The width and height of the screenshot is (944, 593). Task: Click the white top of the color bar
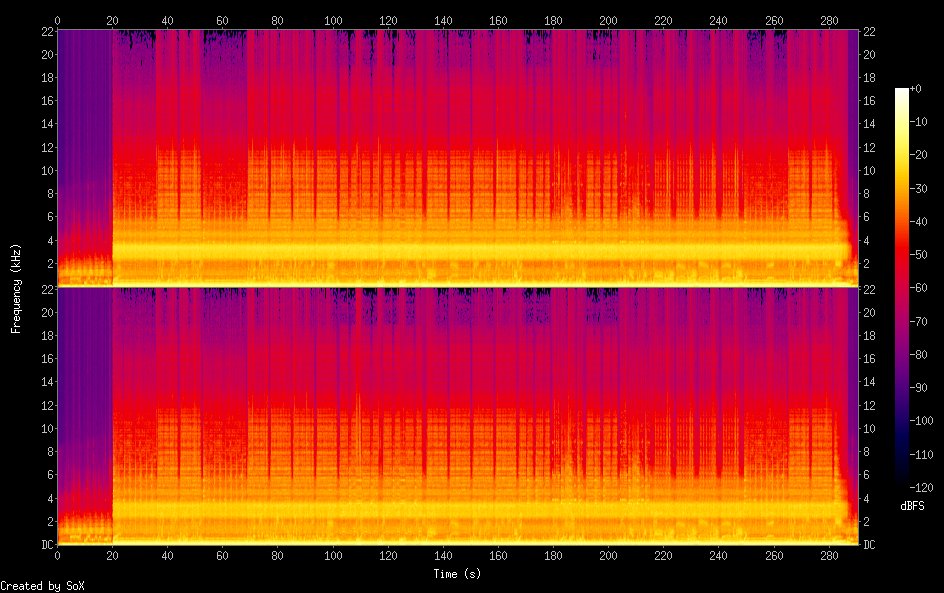[x=902, y=92]
